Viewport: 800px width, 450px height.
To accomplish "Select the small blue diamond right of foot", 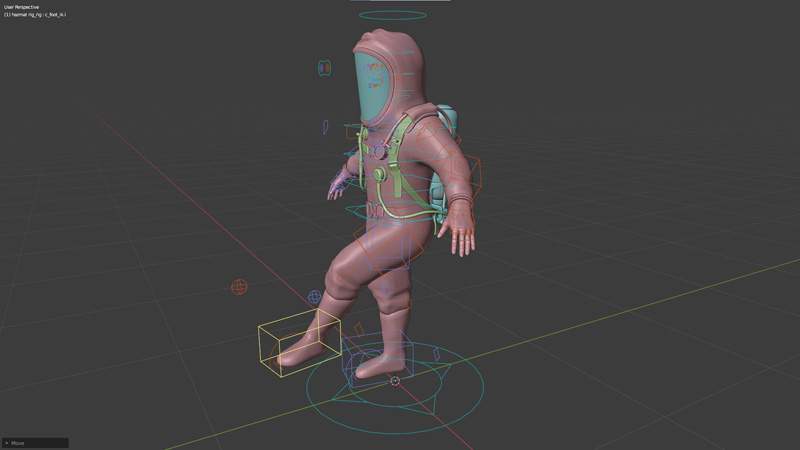I will click(x=437, y=354).
